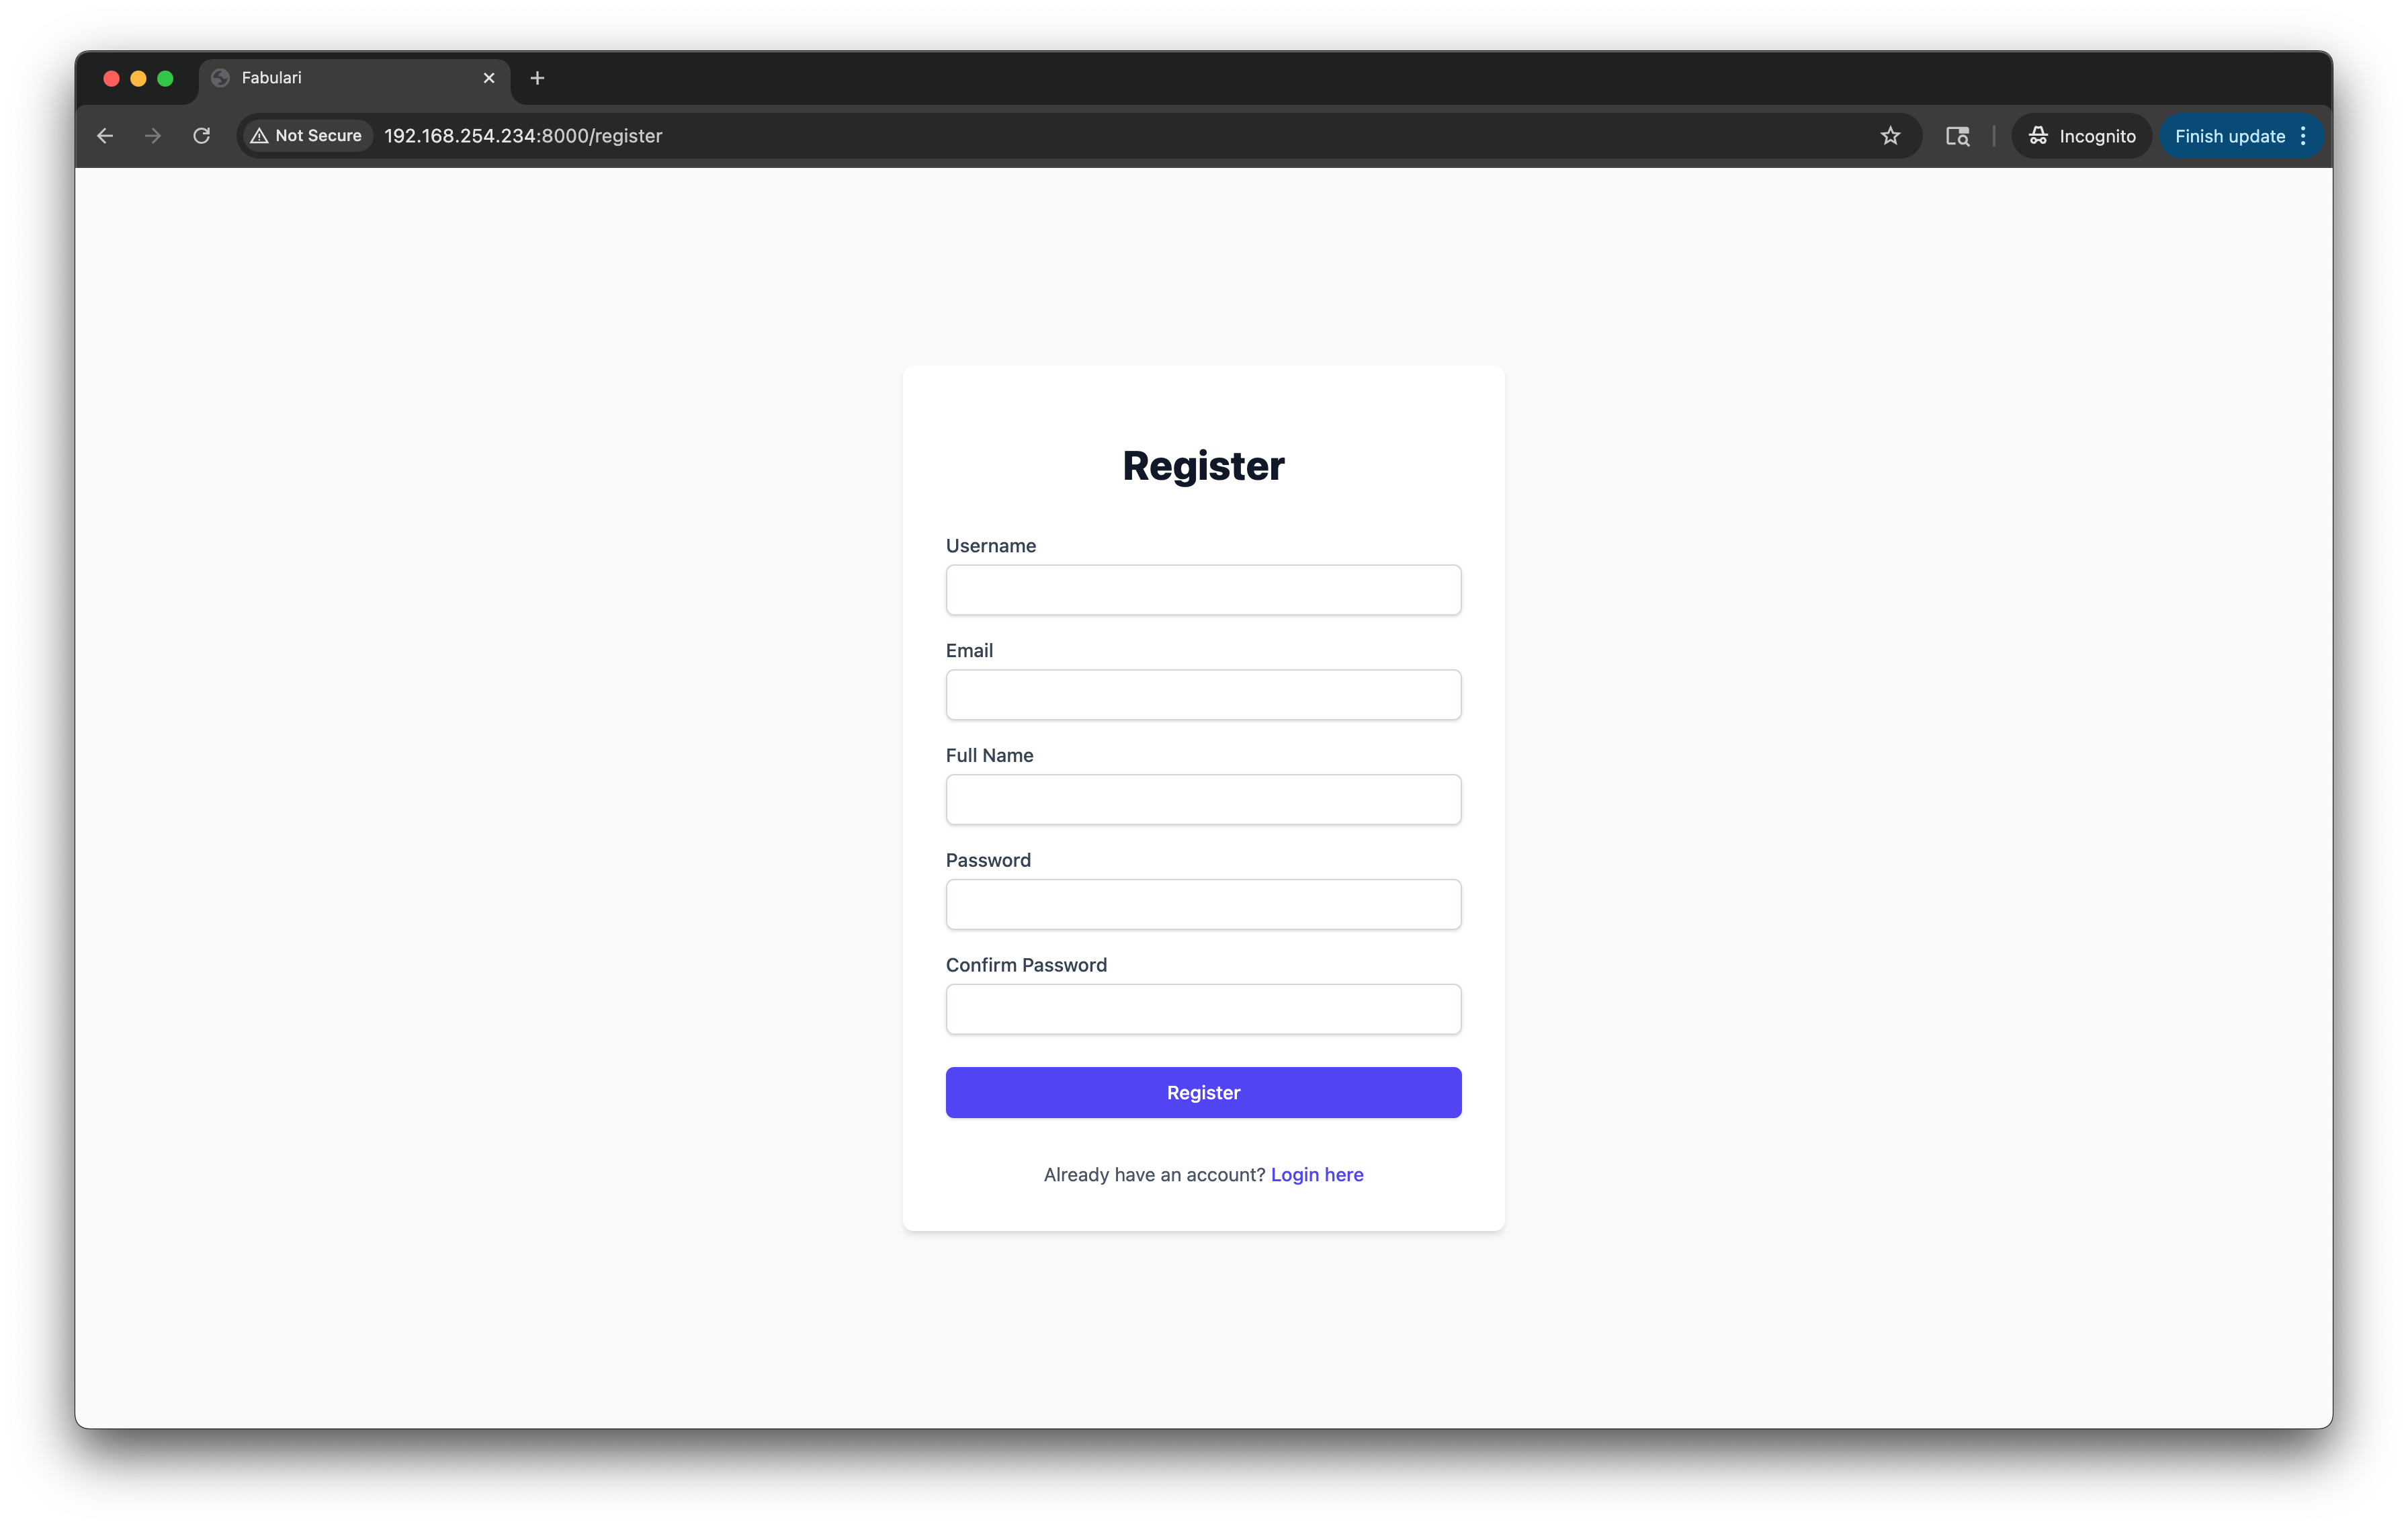Follow the Login here link

pos(1317,1175)
